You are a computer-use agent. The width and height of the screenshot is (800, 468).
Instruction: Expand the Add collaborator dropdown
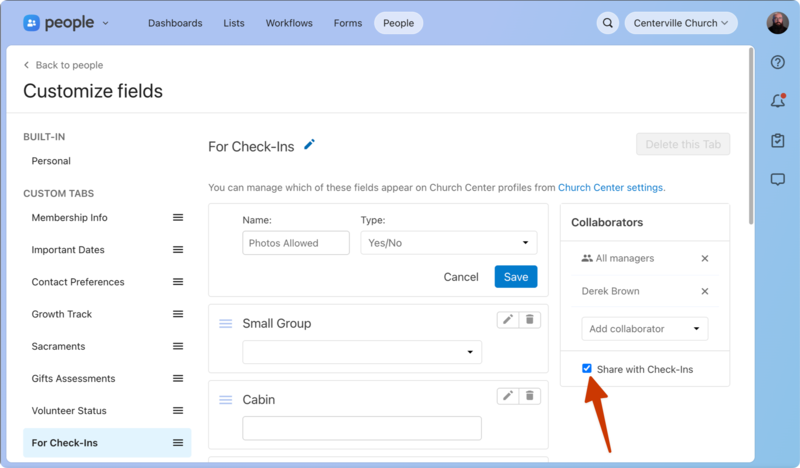pos(644,329)
